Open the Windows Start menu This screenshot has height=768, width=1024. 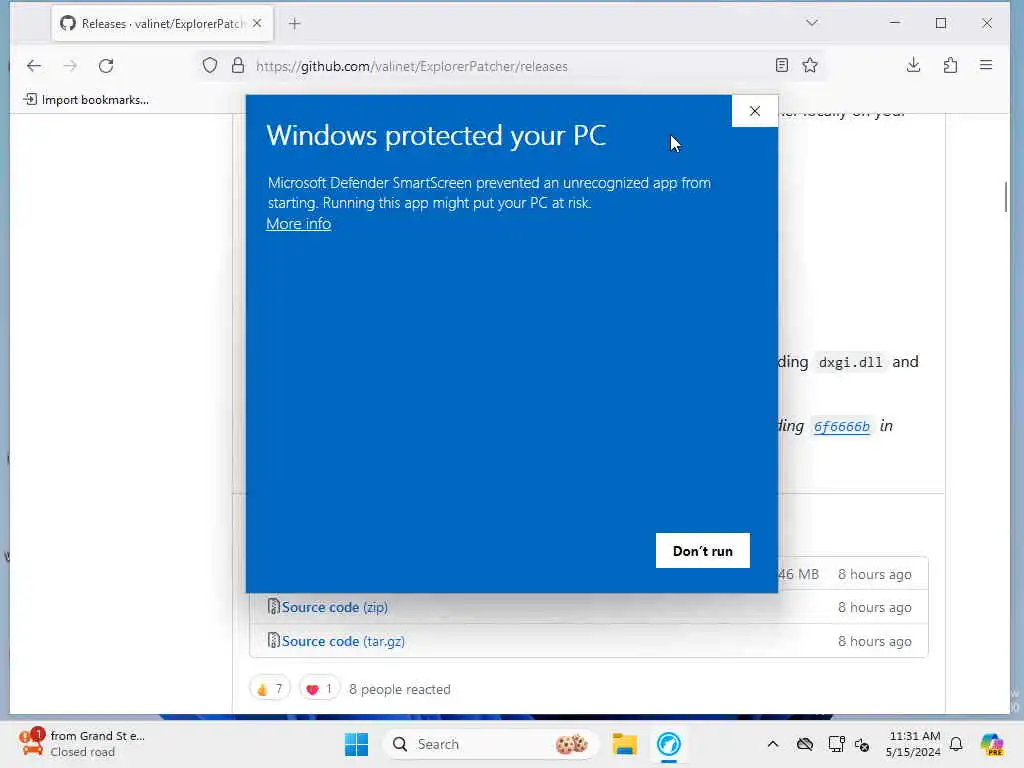point(356,744)
